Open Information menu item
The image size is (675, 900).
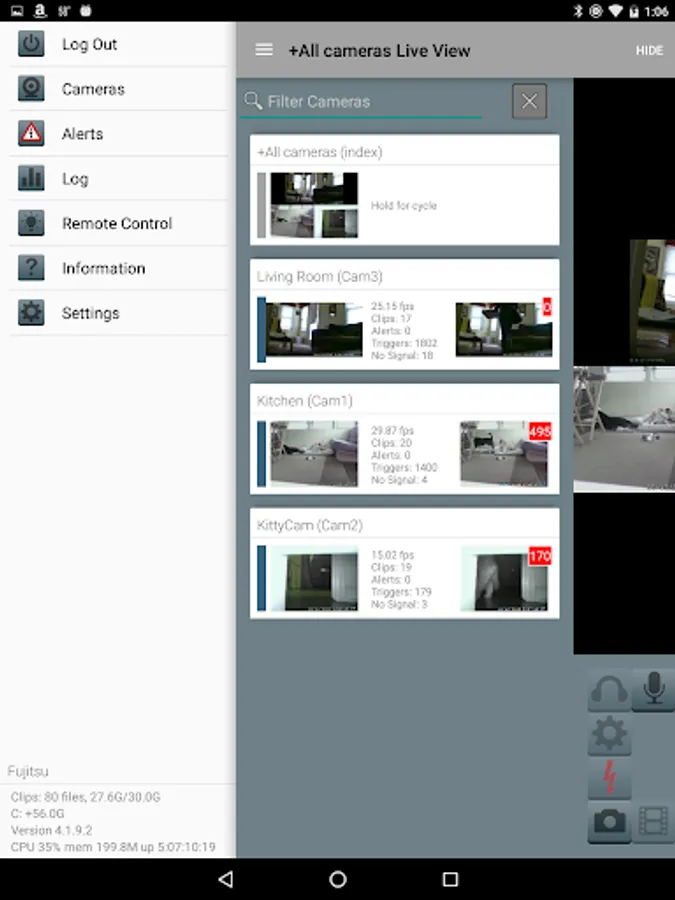119,268
